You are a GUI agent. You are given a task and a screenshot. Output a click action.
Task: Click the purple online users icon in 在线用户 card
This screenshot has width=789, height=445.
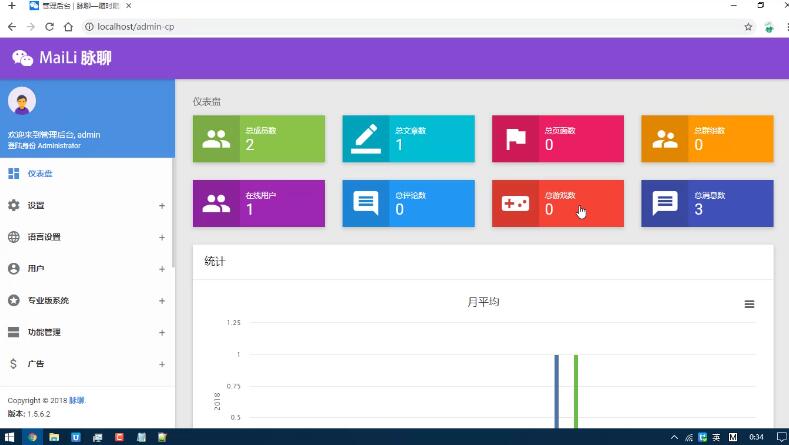(216, 203)
